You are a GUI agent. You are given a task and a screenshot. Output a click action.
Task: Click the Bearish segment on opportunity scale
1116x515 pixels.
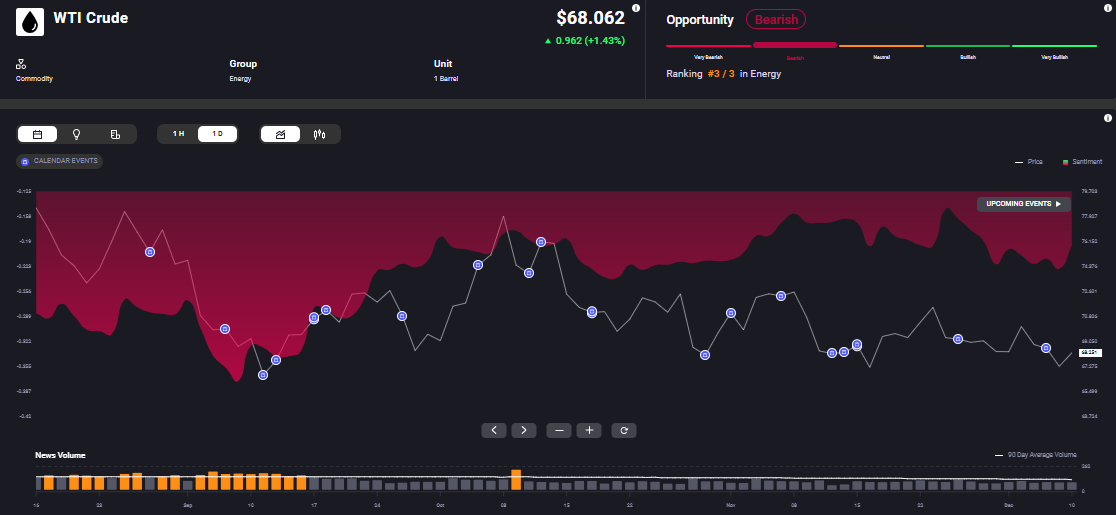(794, 46)
